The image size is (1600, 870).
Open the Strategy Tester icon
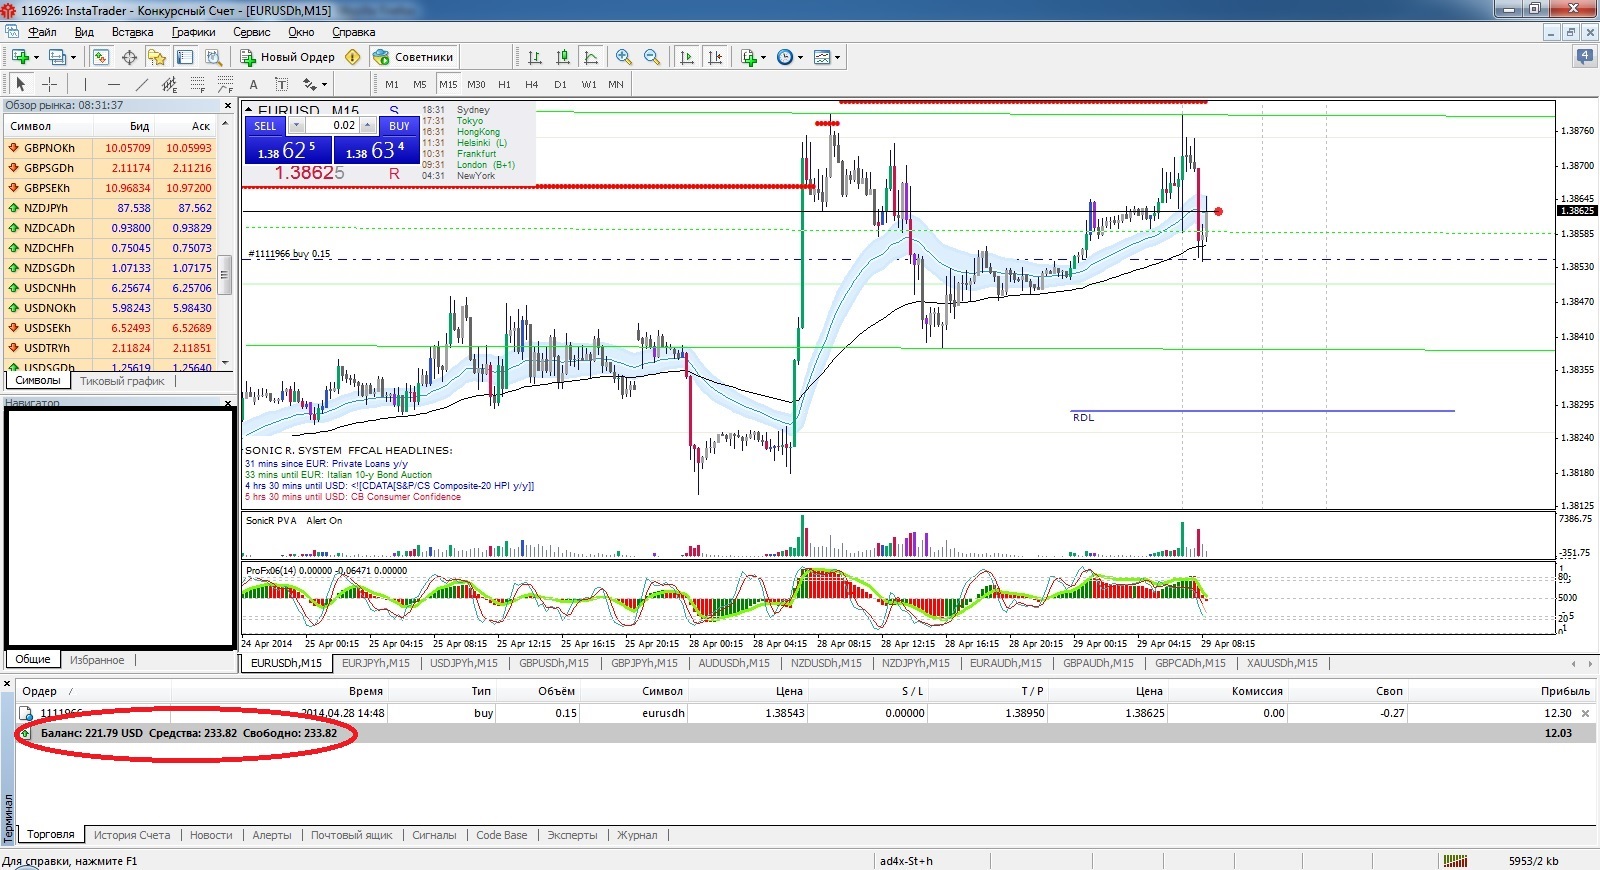point(213,57)
